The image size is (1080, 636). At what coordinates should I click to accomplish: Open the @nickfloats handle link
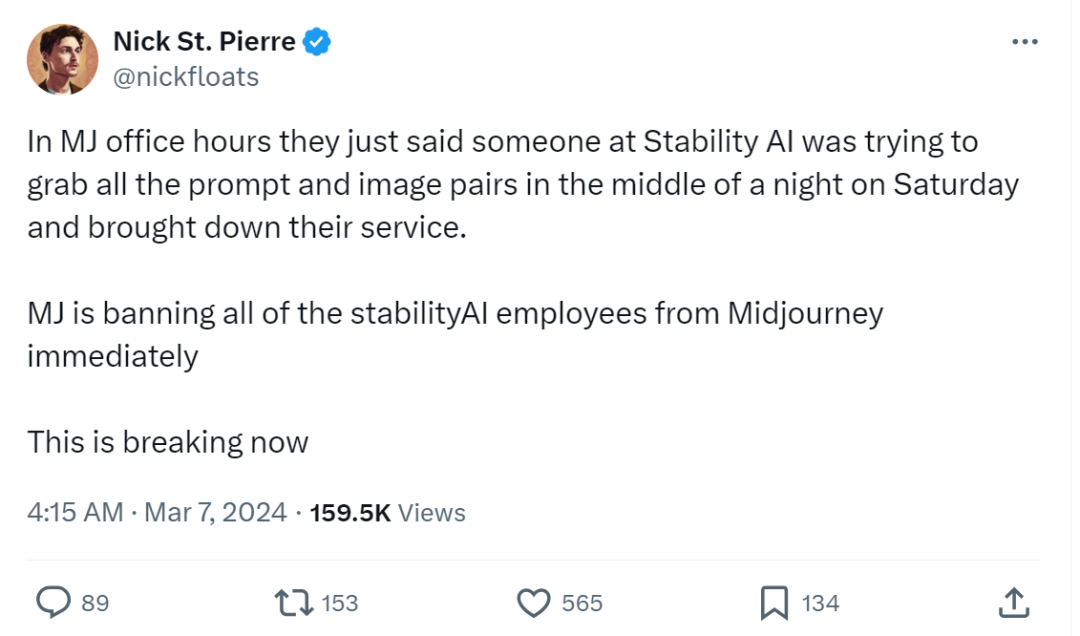tap(186, 76)
